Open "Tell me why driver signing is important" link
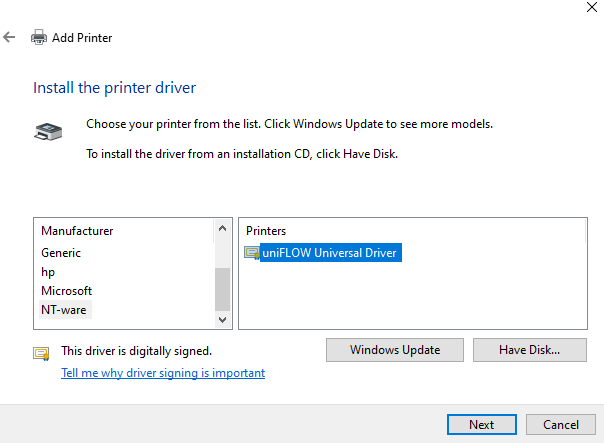Viewport: 604px width, 443px height. pos(163,373)
